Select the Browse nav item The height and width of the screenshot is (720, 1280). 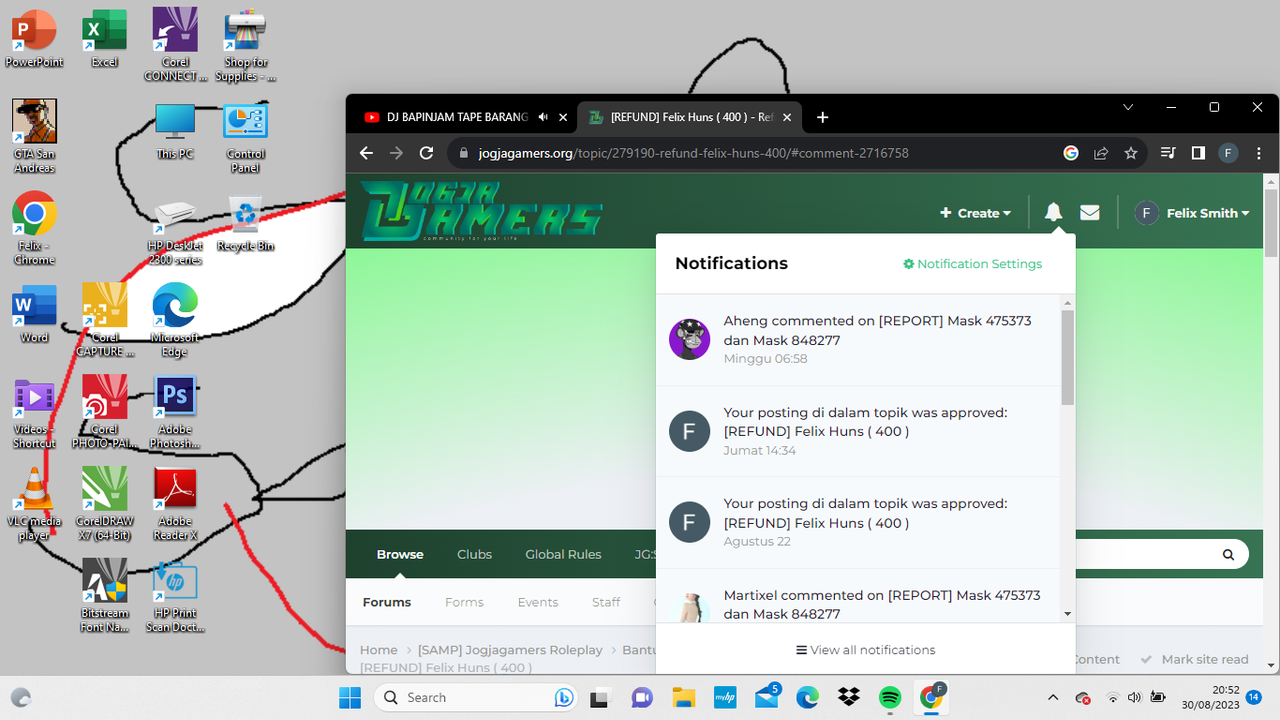coord(400,554)
